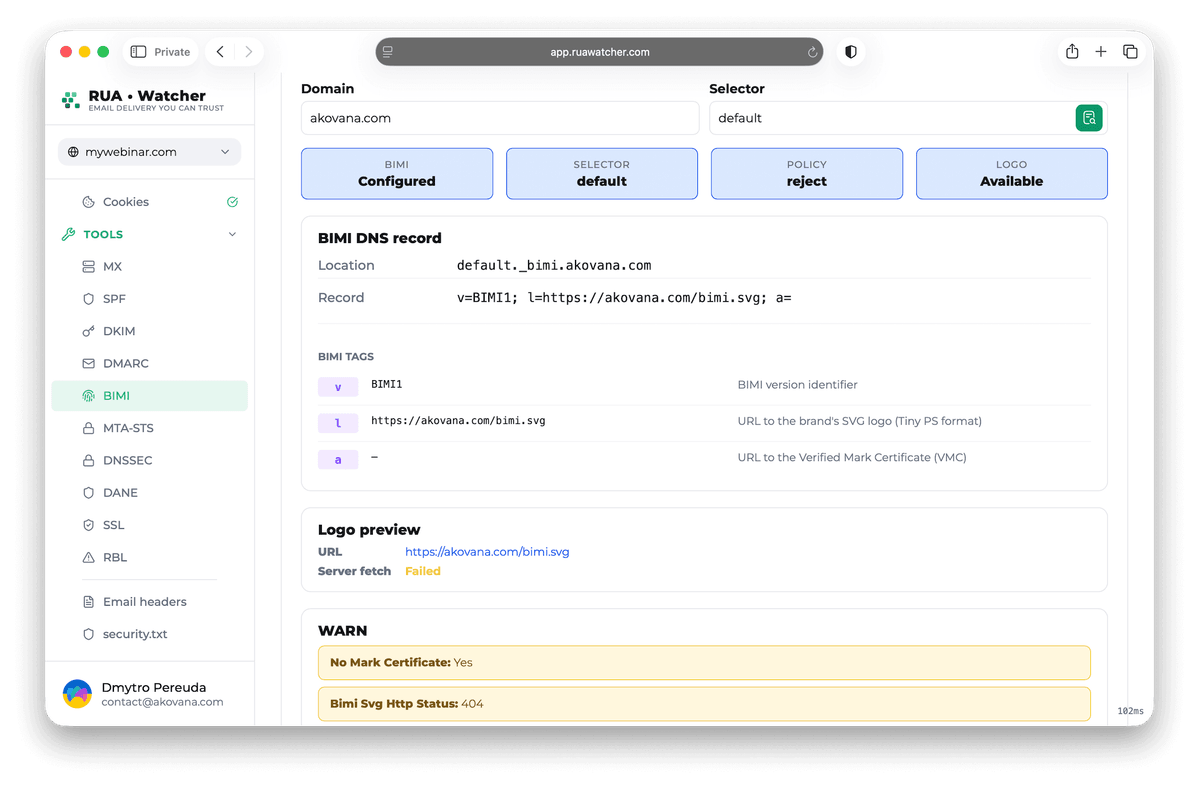Open the mywebinar.com domain dropdown
This screenshot has width=1199, height=786.
click(x=149, y=151)
